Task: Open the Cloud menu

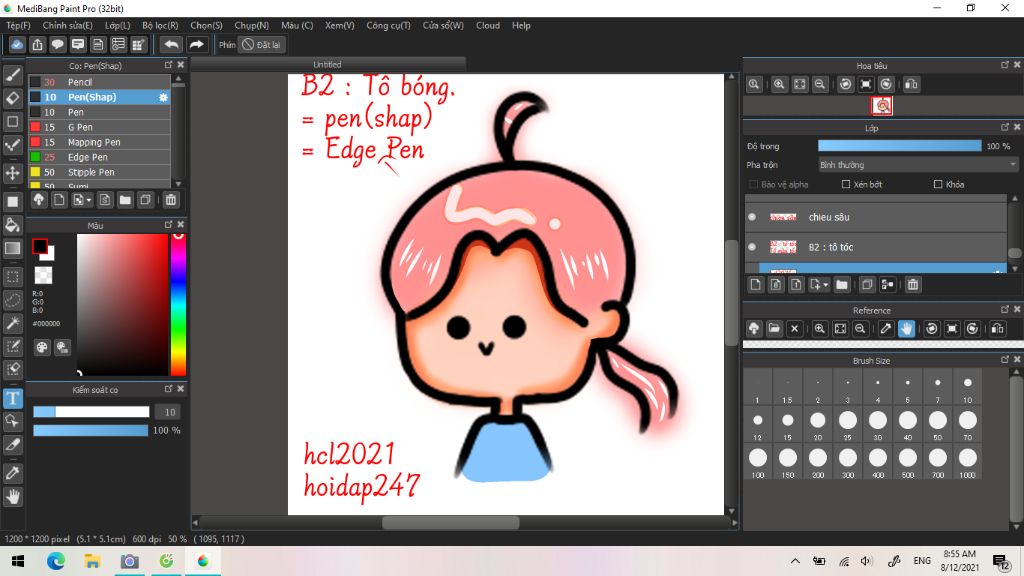Action: tap(488, 25)
